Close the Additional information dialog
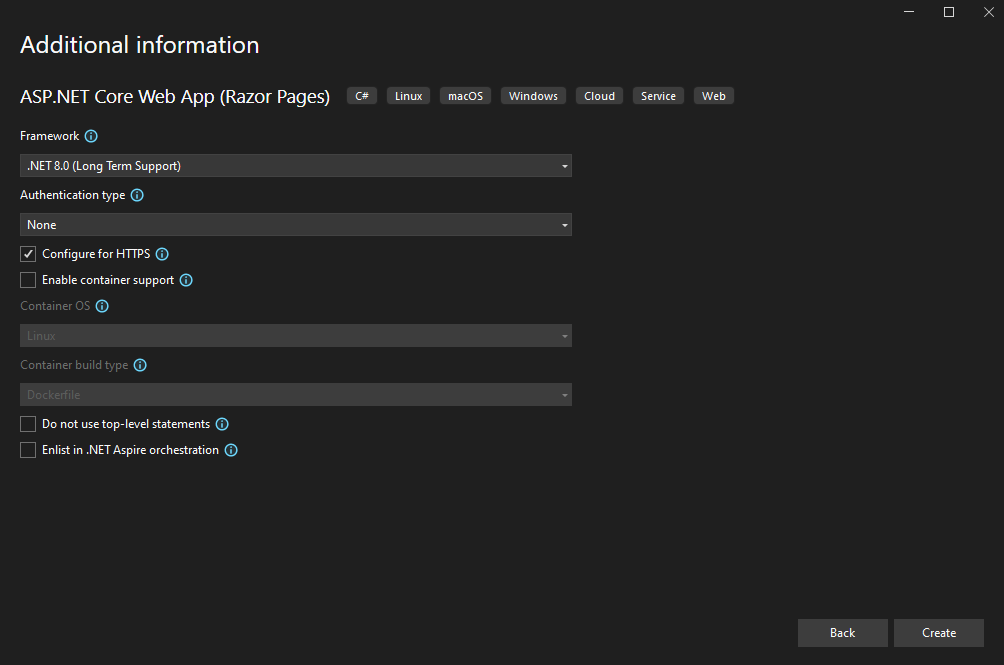 (989, 12)
